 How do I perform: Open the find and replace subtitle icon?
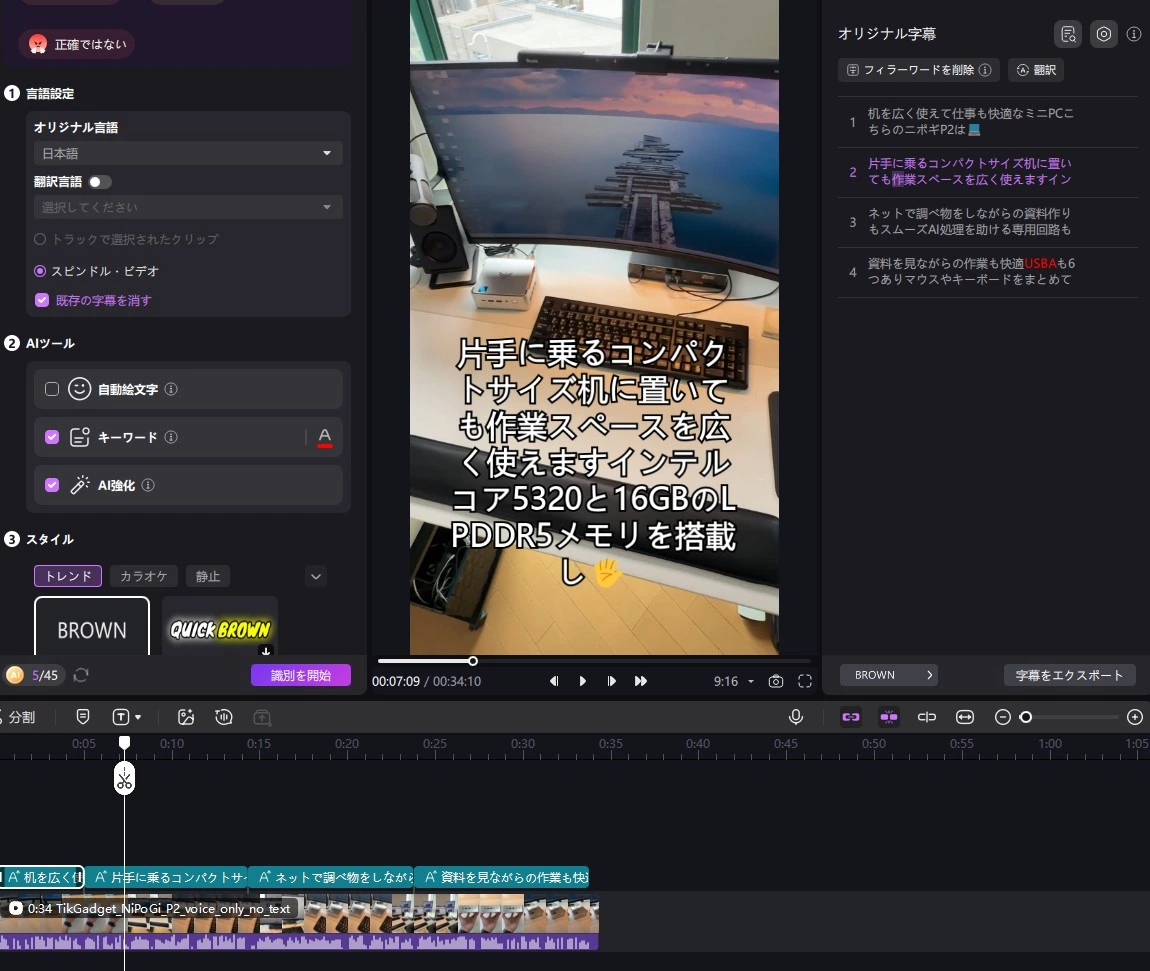tap(1068, 34)
